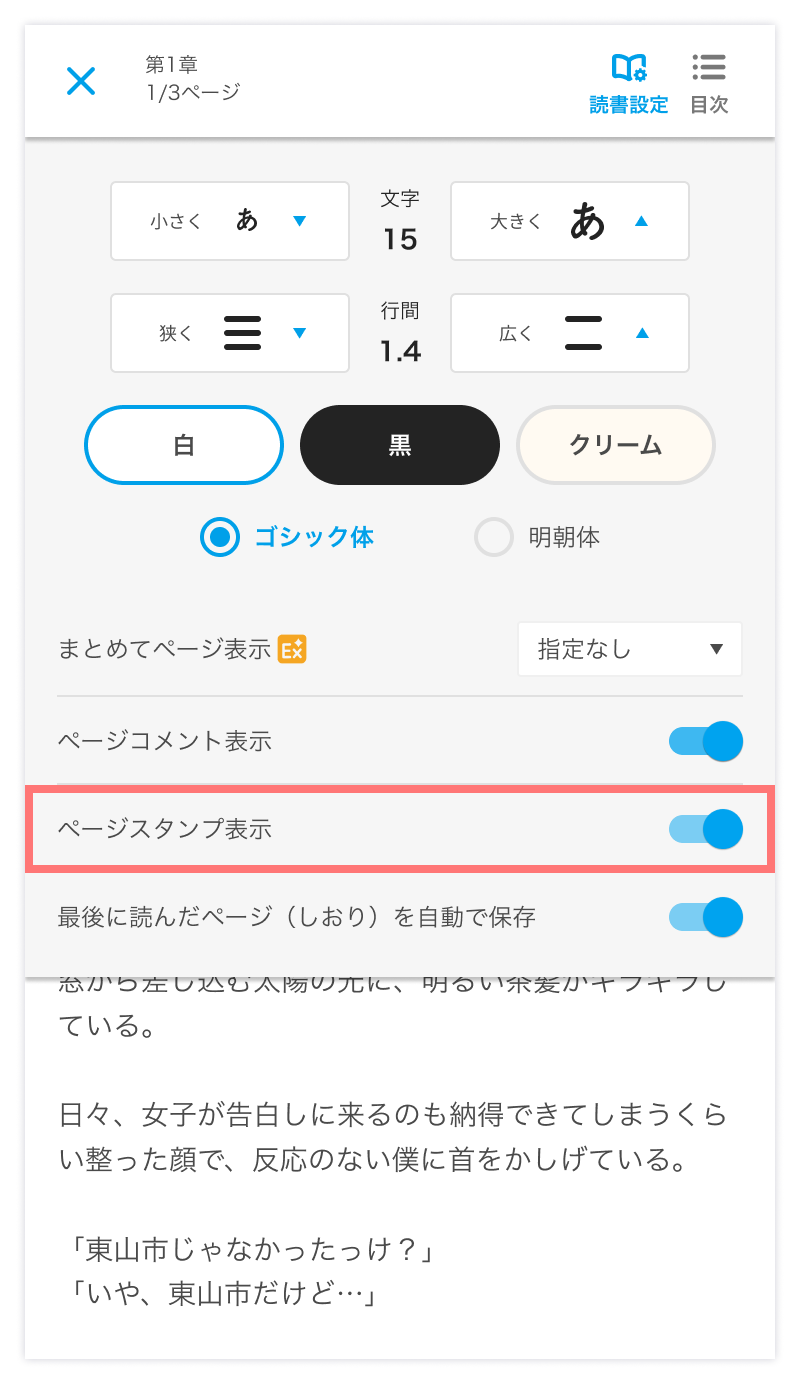The width and height of the screenshot is (800, 1384).
Task: Click the small あ character icon
Action: coord(247,220)
